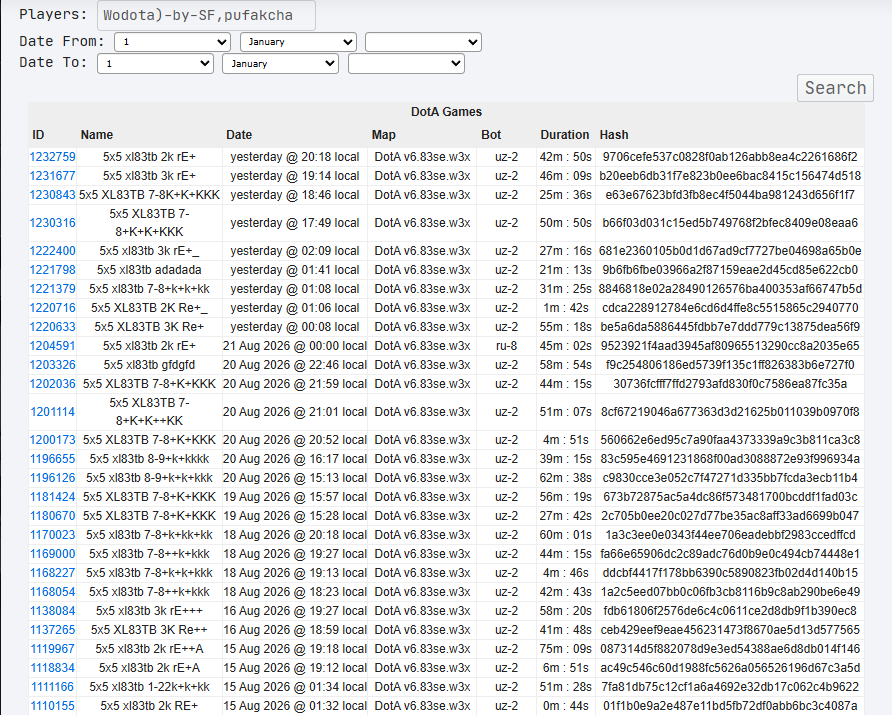This screenshot has height=715, width=892.
Task: Open the Date From day dropdown
Action: [172, 42]
